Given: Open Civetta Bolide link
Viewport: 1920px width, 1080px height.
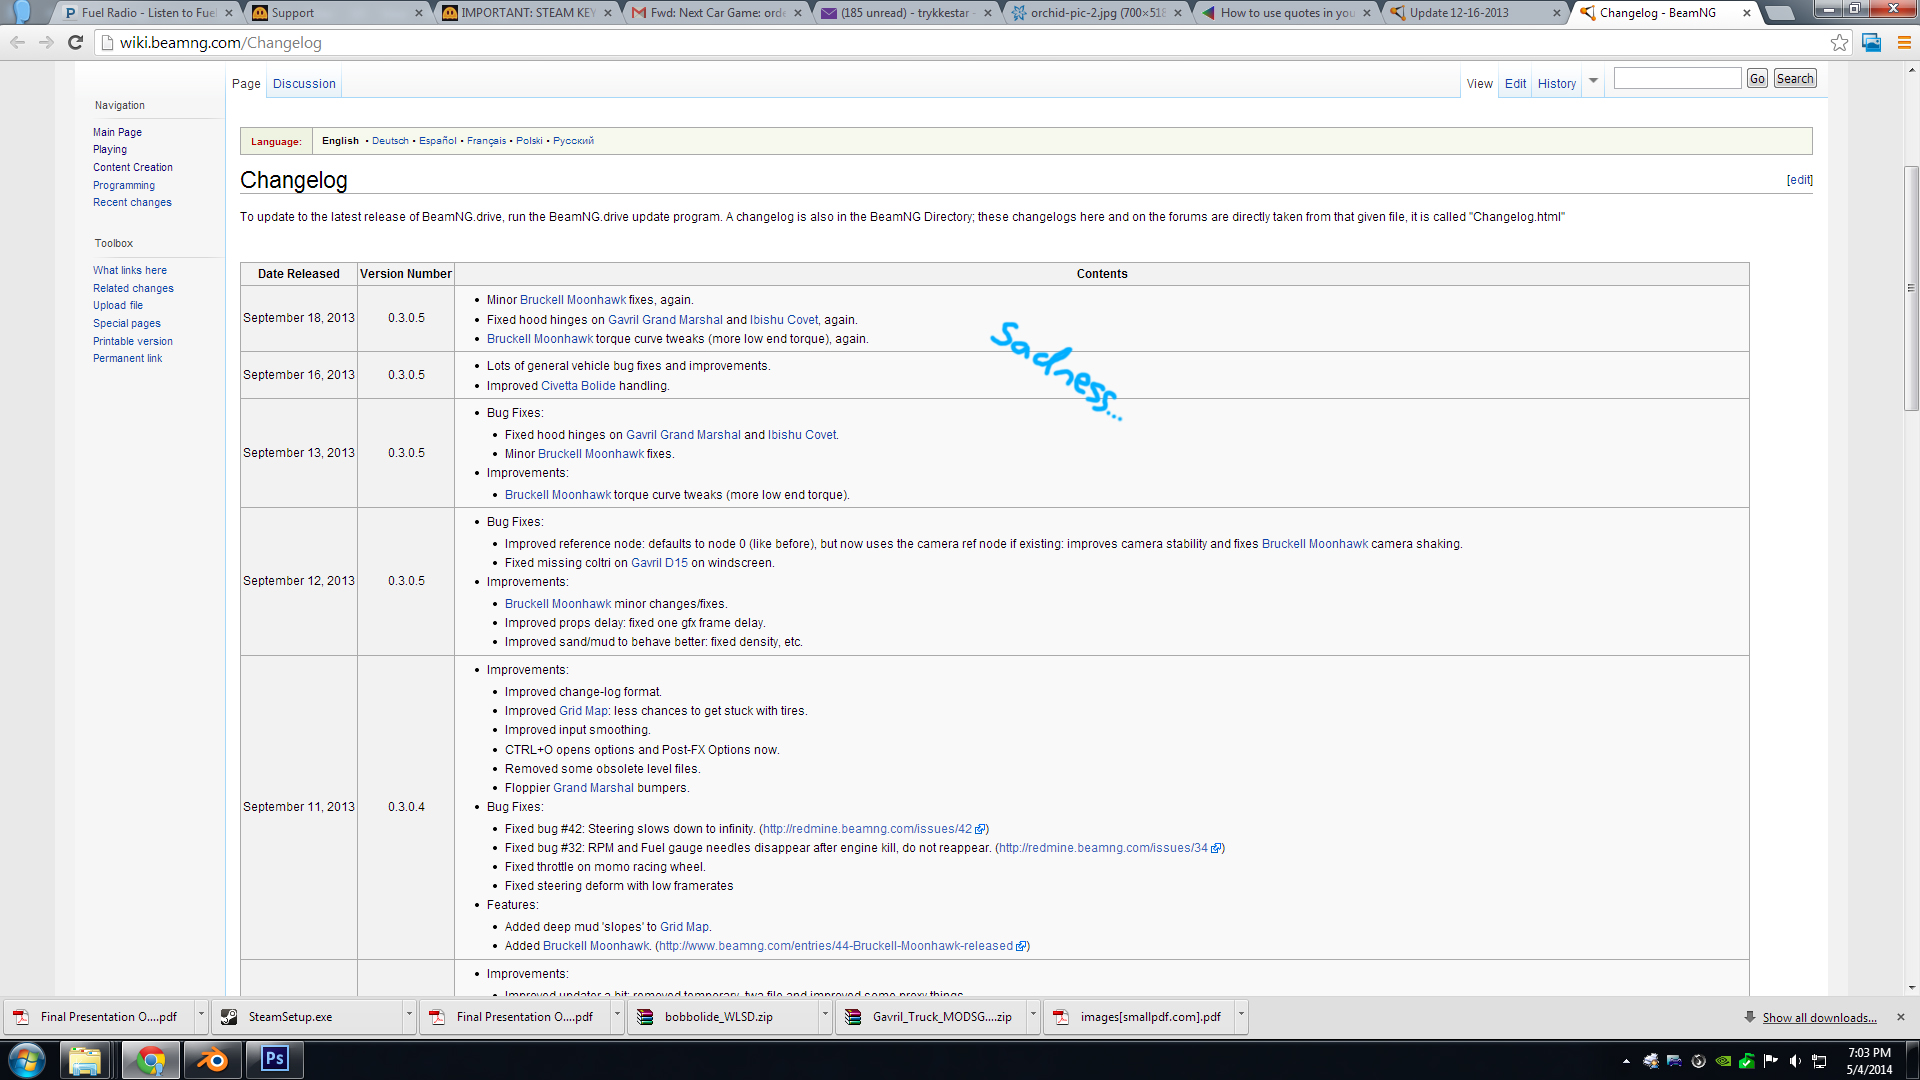Looking at the screenshot, I should tap(578, 386).
